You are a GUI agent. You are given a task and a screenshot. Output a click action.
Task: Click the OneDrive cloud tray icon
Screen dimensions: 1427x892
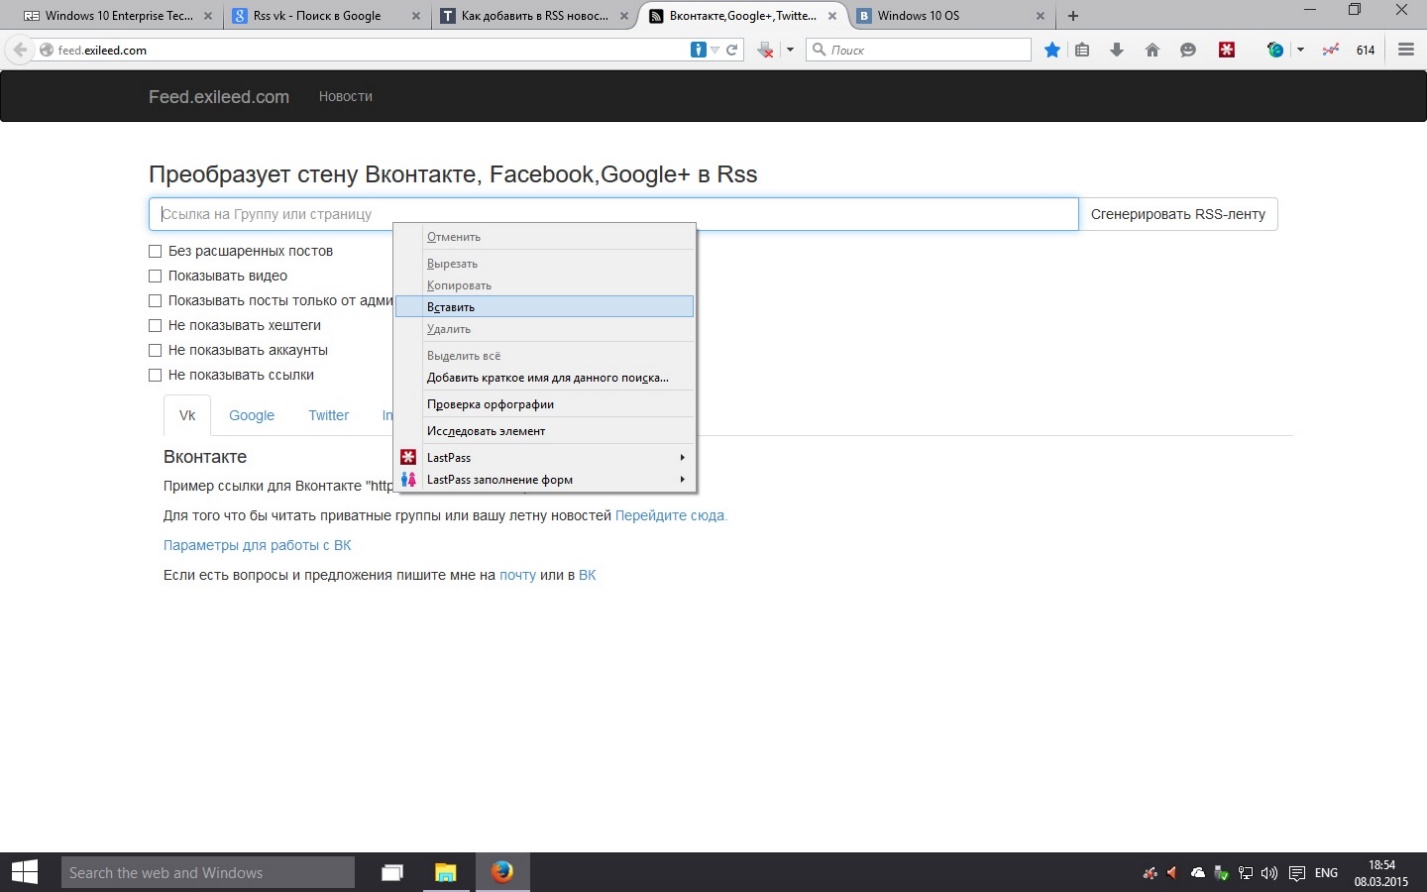(1198, 873)
